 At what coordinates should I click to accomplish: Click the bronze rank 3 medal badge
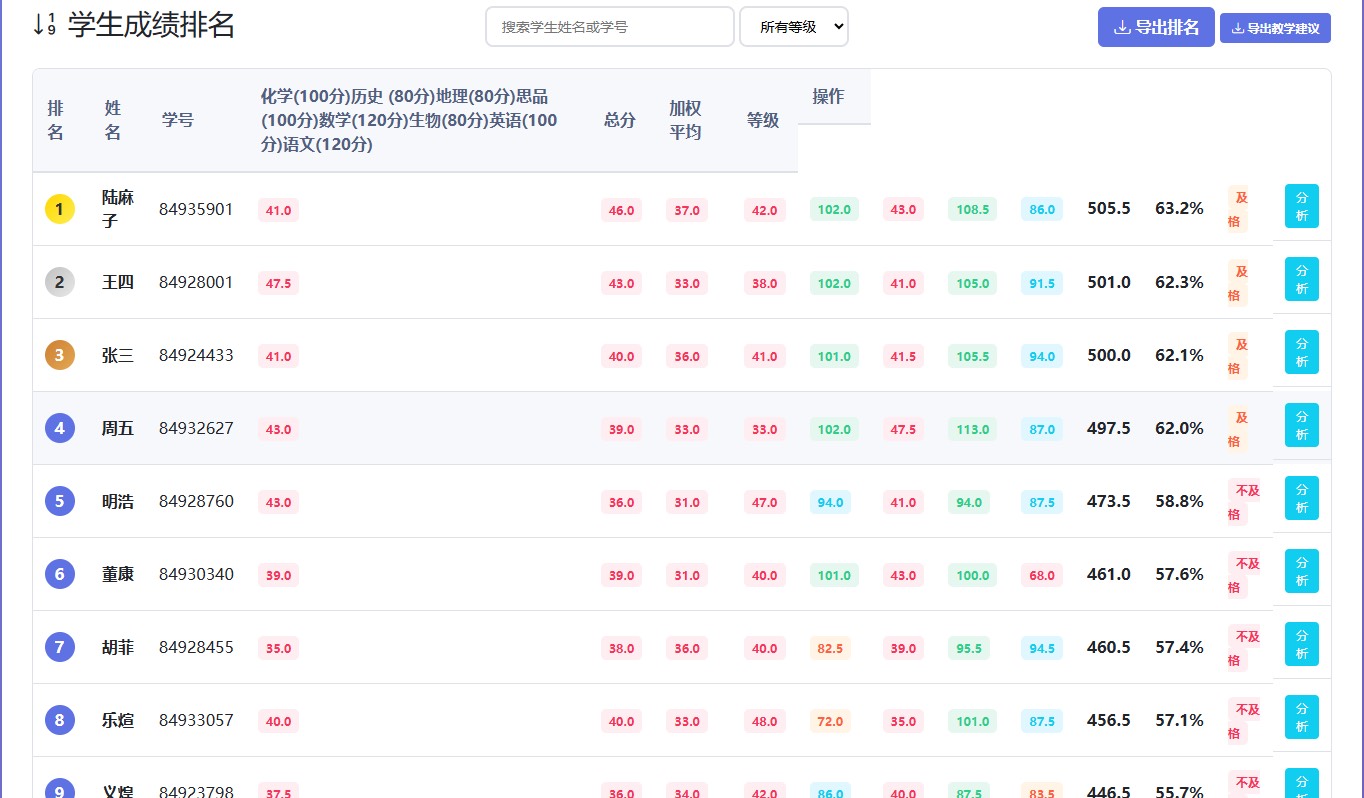60,355
